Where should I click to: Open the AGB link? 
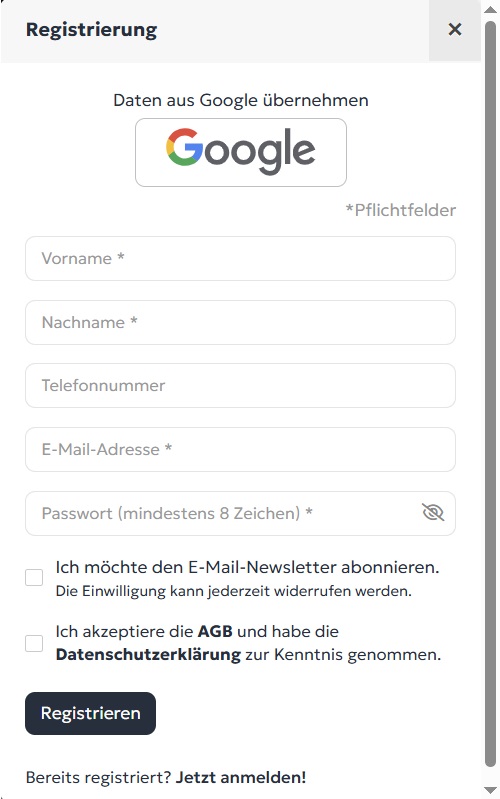click(215, 631)
